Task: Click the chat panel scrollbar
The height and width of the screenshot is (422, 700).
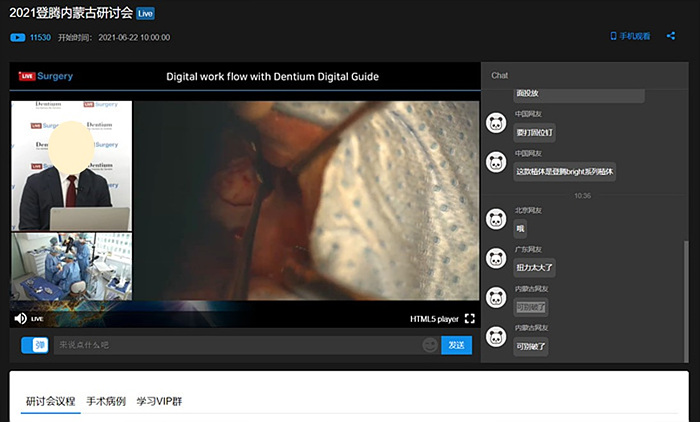Action: coord(686,301)
